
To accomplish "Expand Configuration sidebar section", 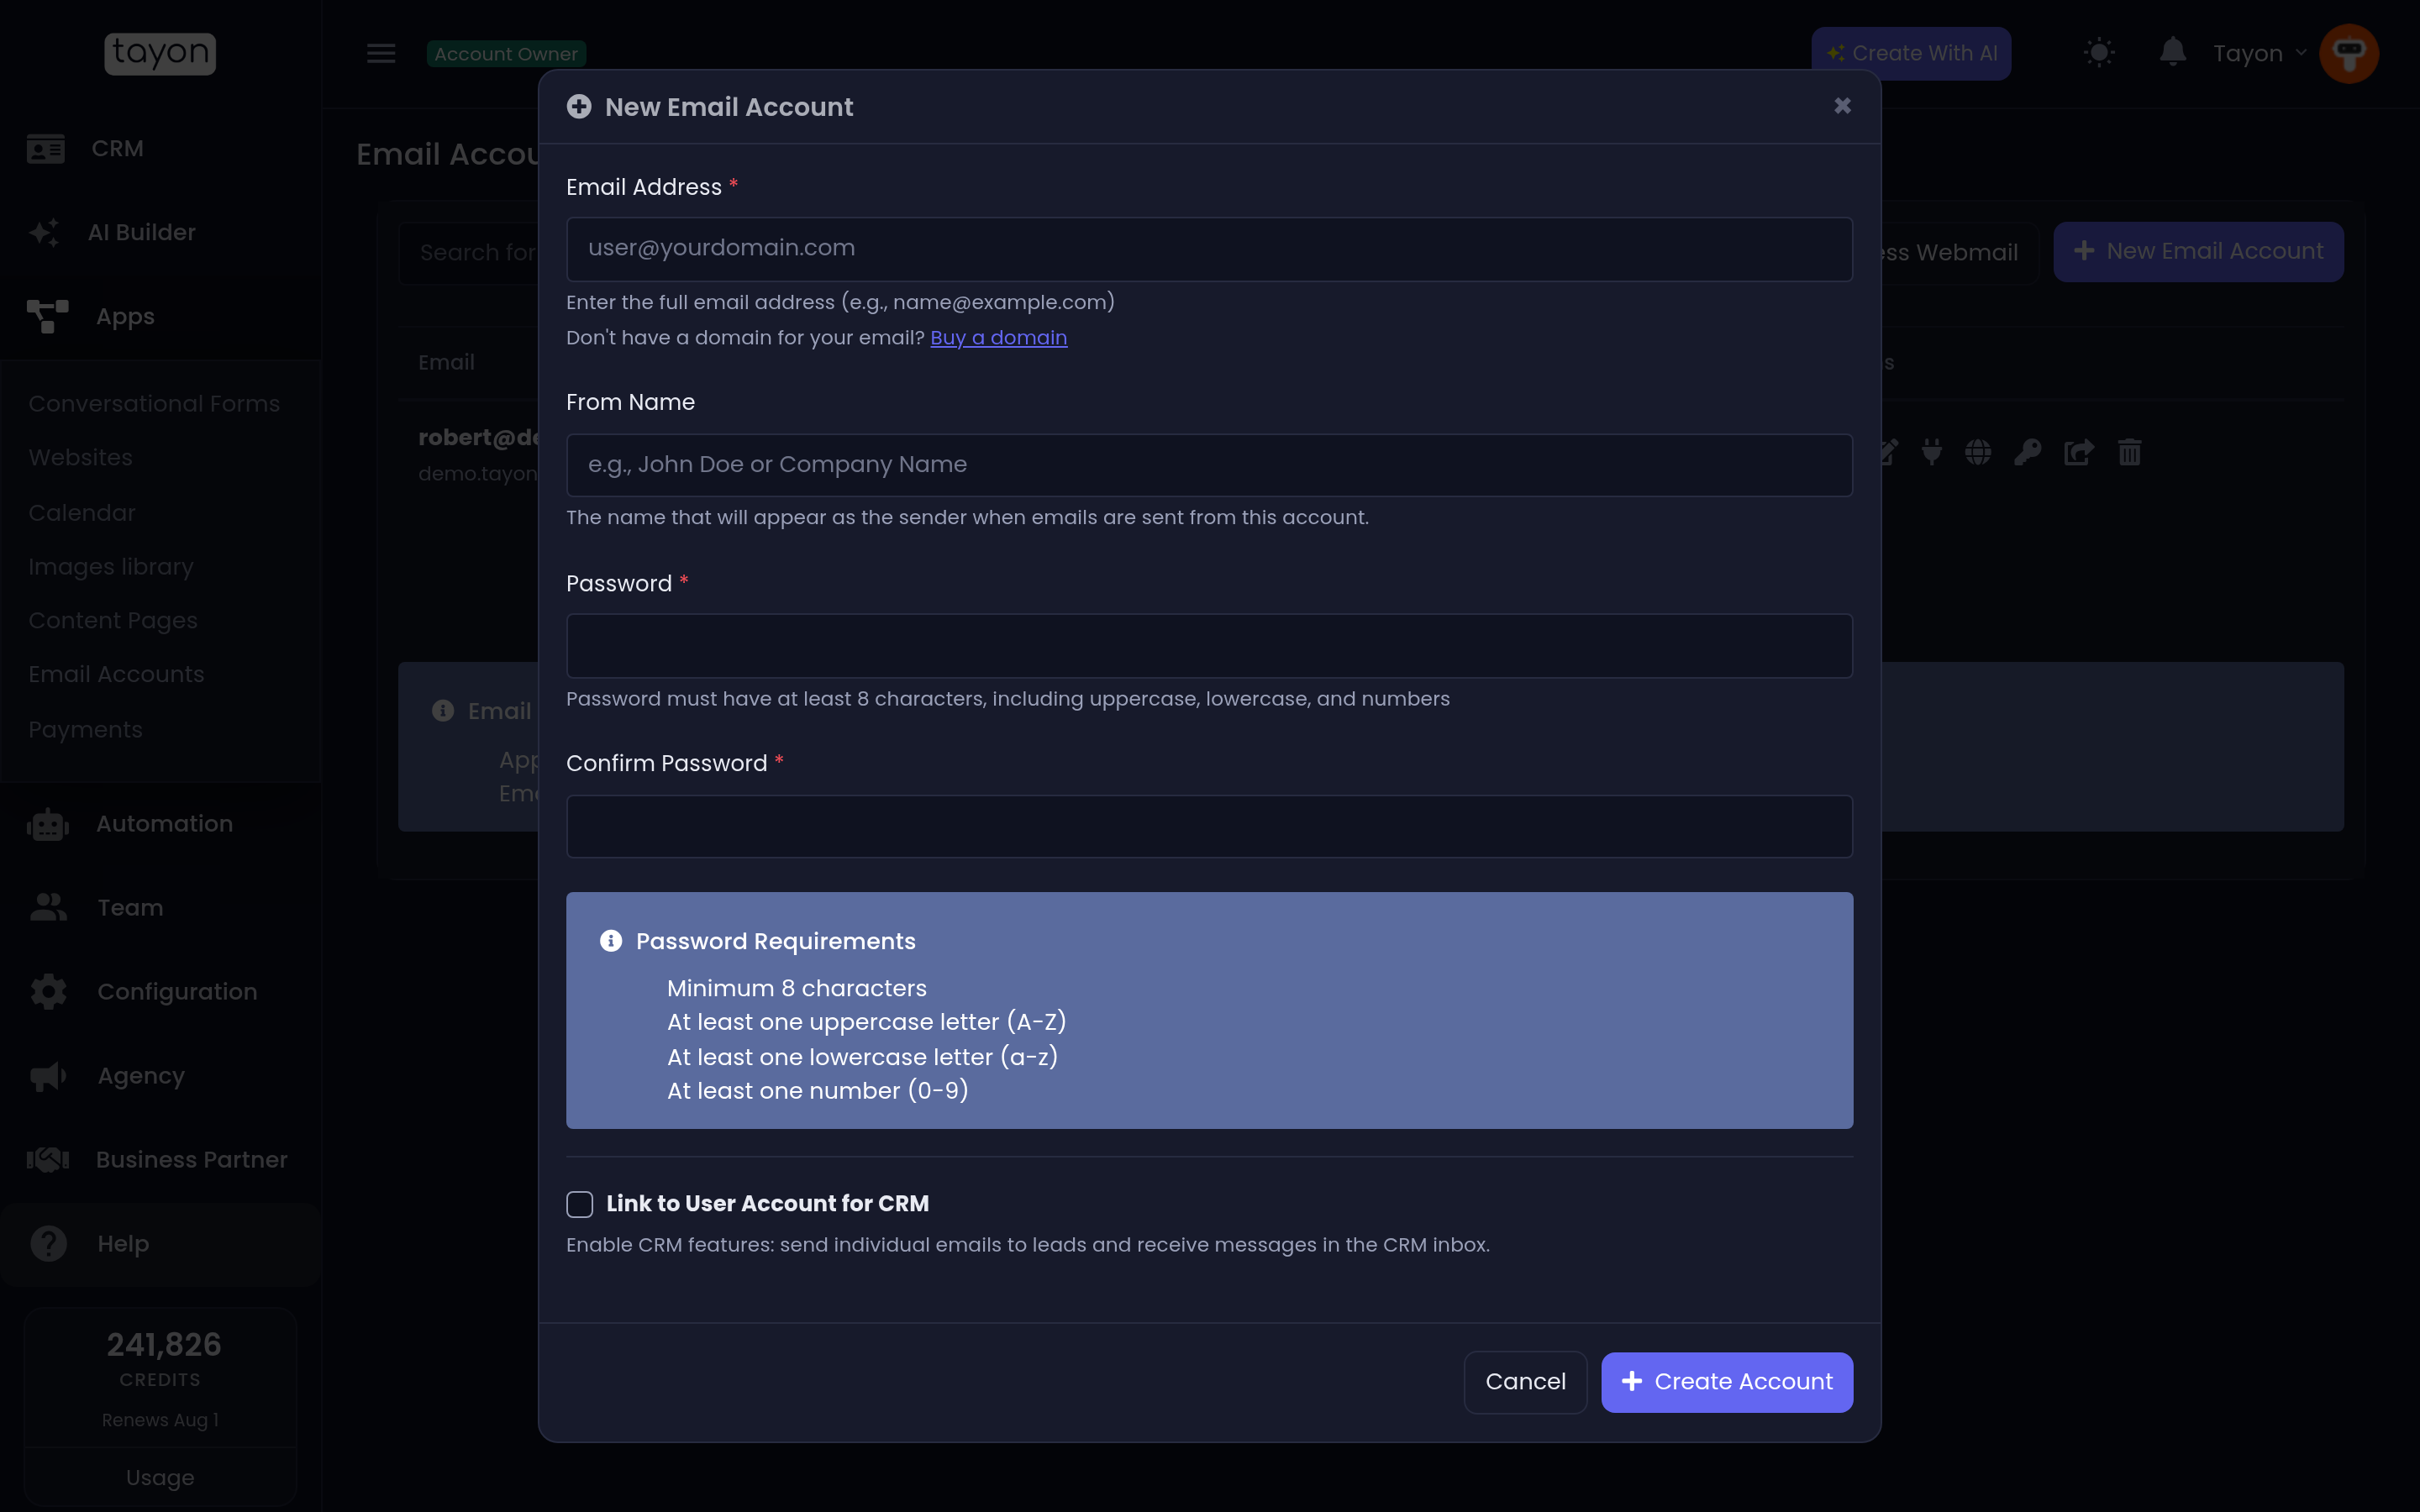I will coord(177,991).
